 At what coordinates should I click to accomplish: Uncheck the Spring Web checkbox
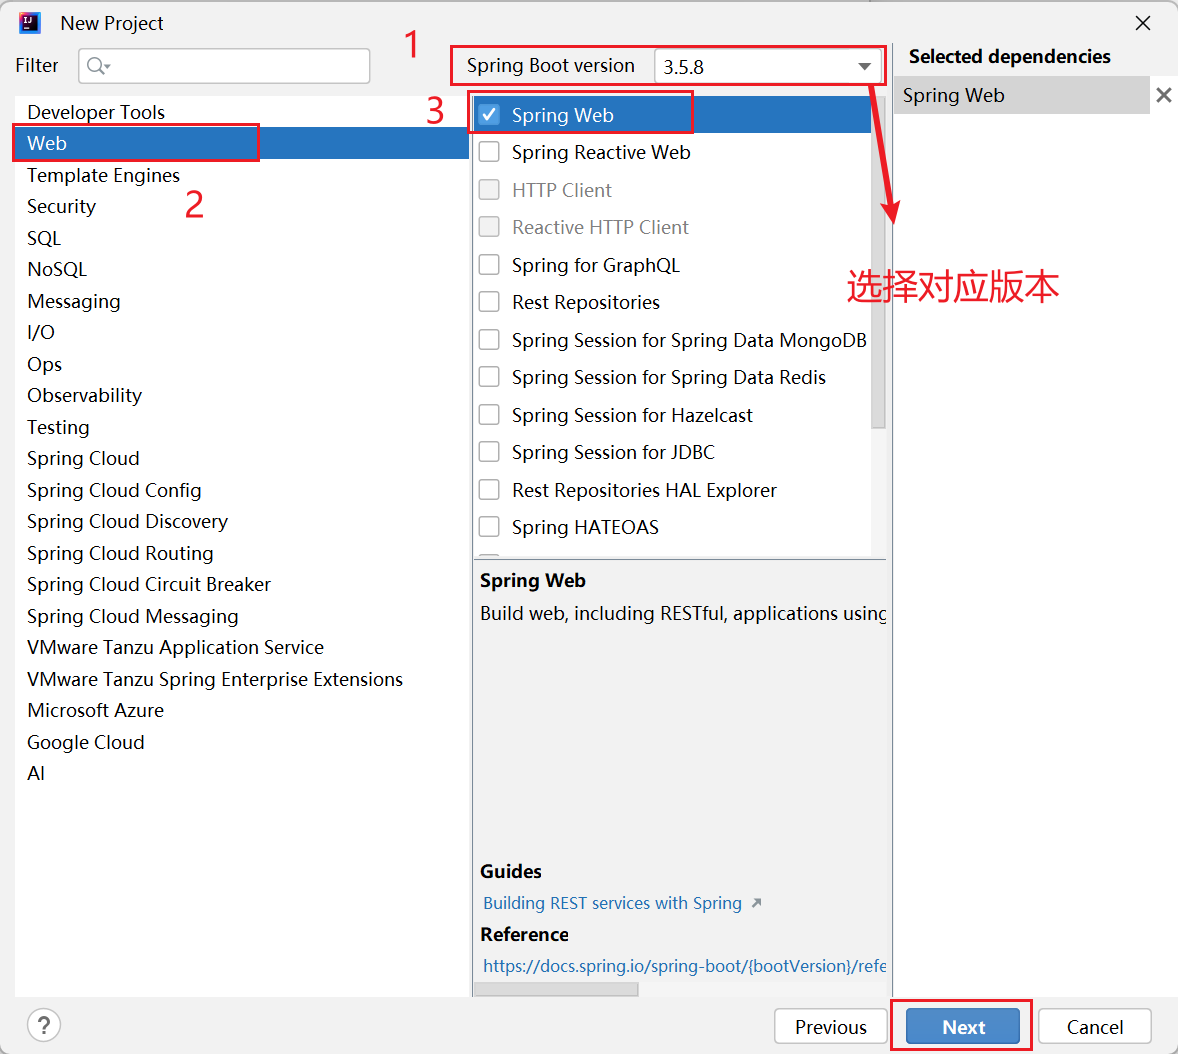click(489, 114)
